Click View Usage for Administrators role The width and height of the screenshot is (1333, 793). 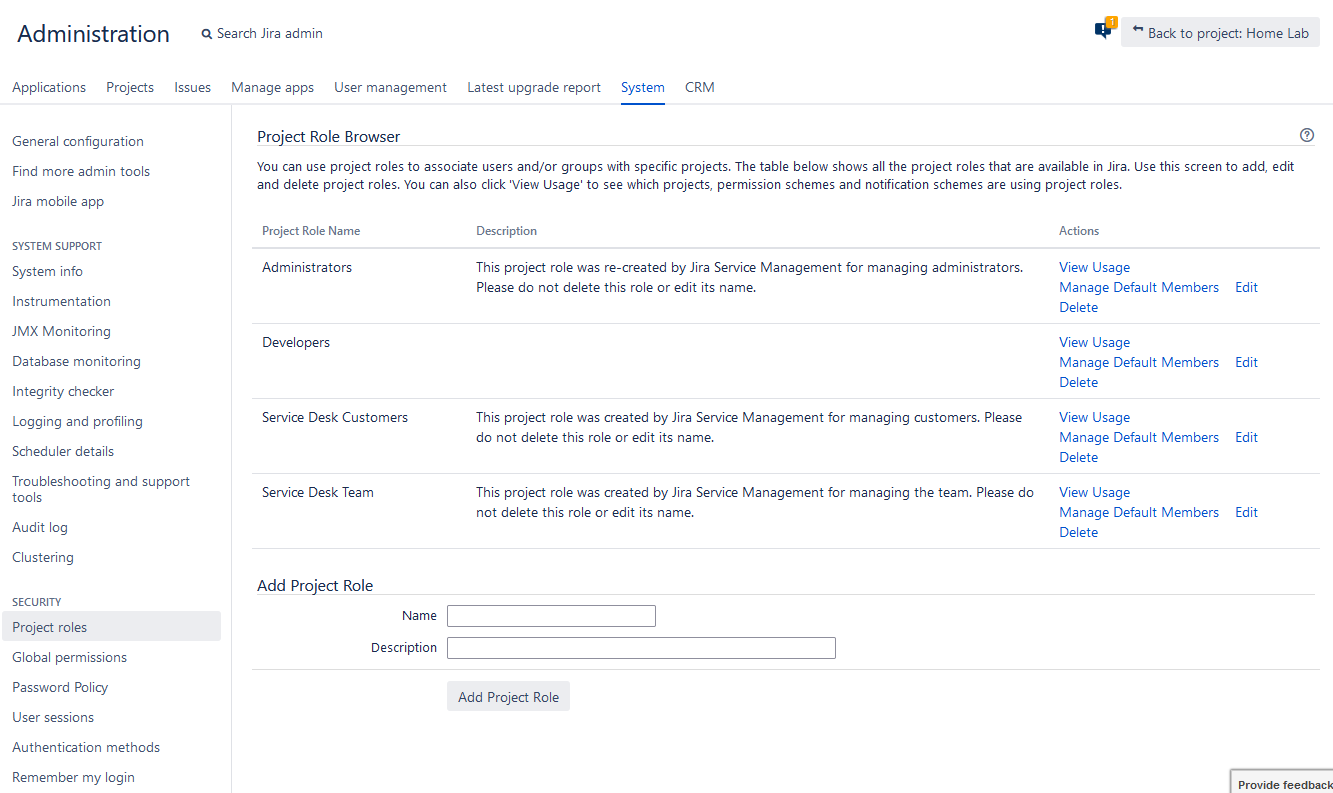tap(1094, 267)
